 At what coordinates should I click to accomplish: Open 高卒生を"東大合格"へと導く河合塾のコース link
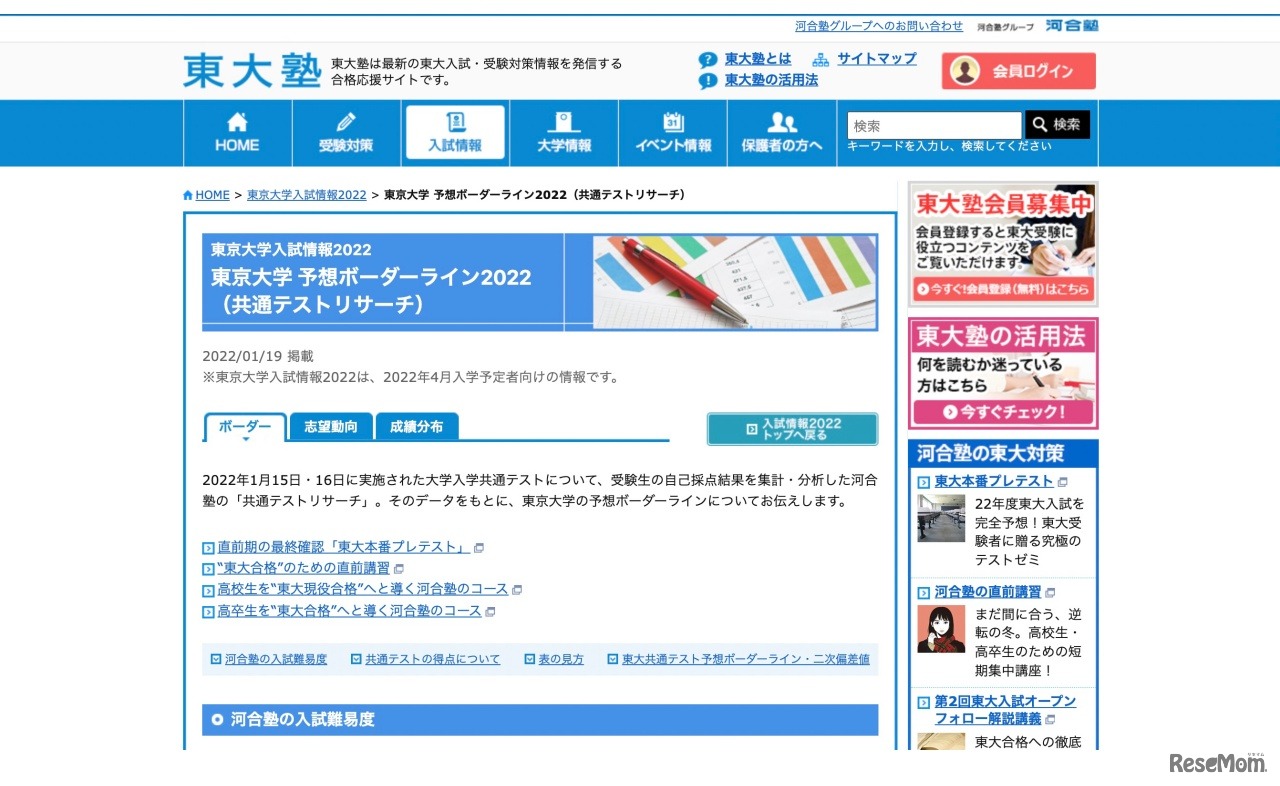click(349, 610)
